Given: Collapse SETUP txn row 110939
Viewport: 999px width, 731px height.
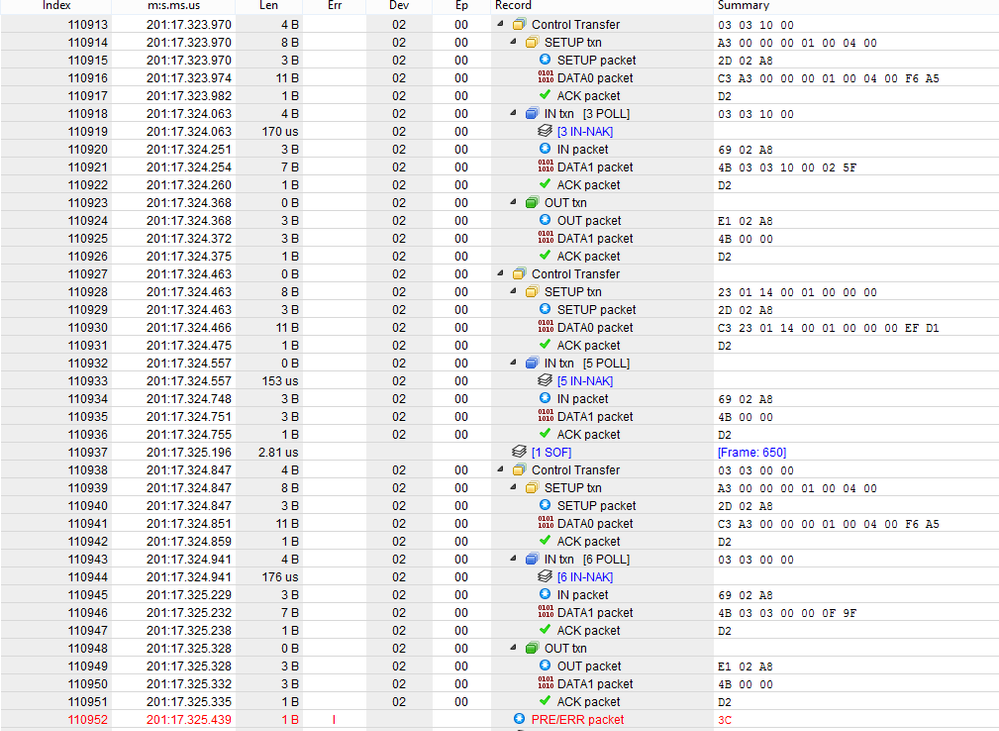Looking at the screenshot, I should (513, 488).
